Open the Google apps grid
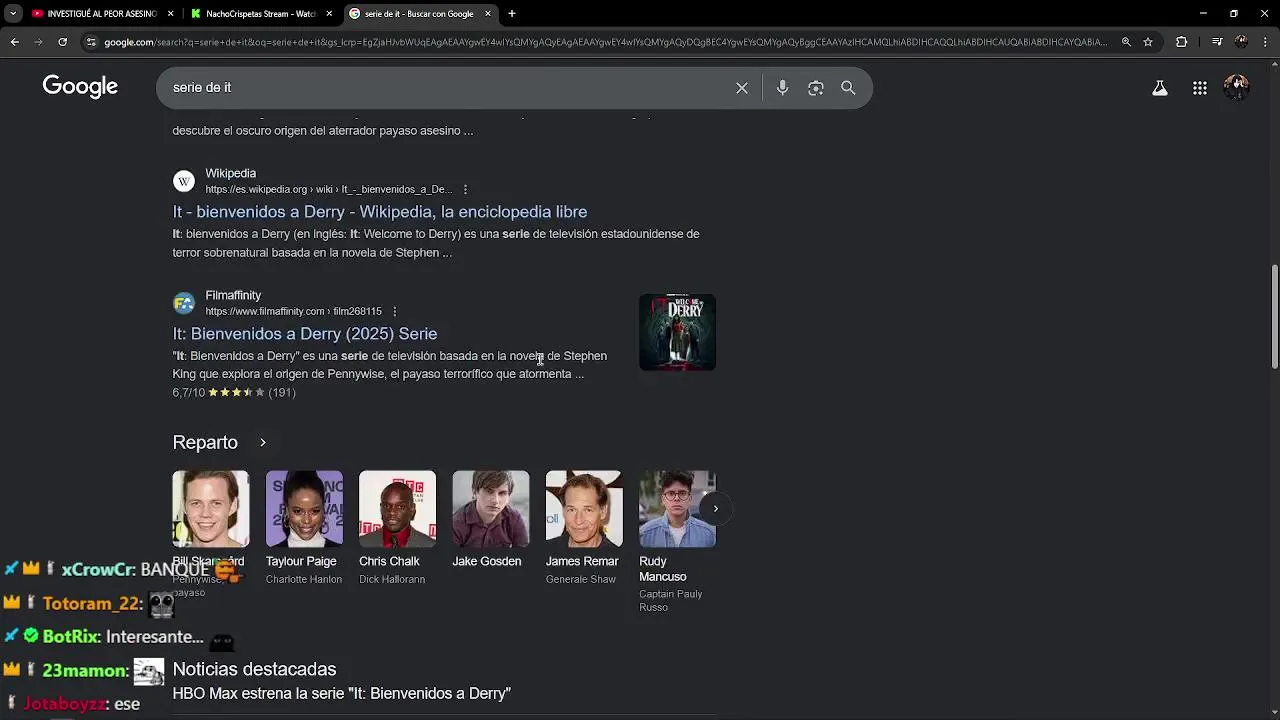Image resolution: width=1280 pixels, height=720 pixels. click(x=1200, y=88)
